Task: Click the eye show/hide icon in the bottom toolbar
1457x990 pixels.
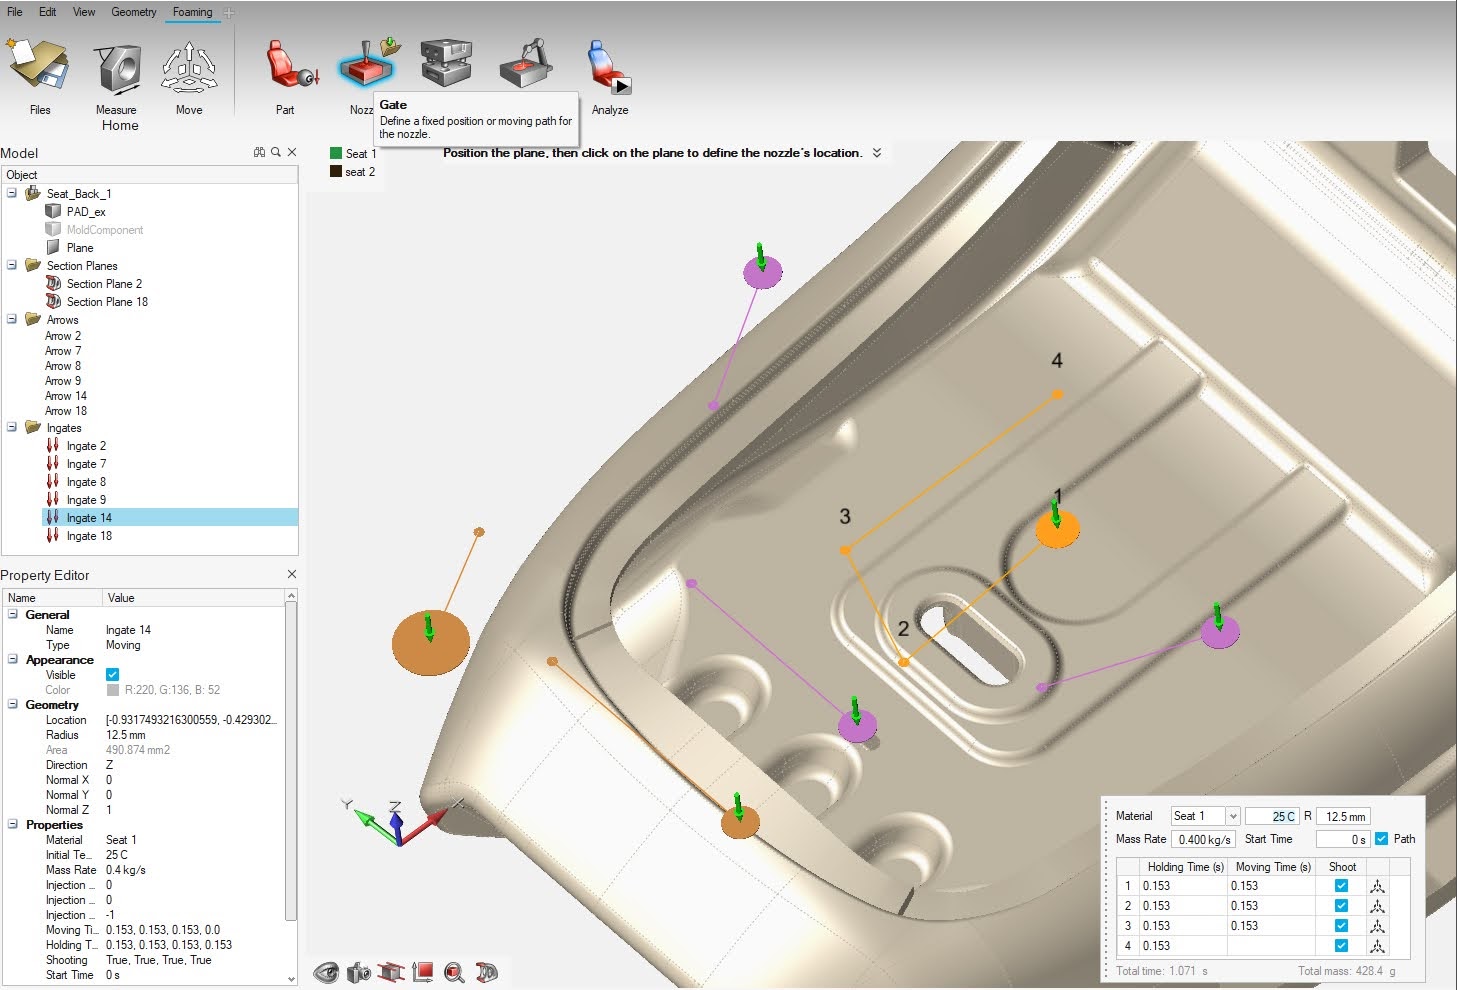Action: coord(326,972)
